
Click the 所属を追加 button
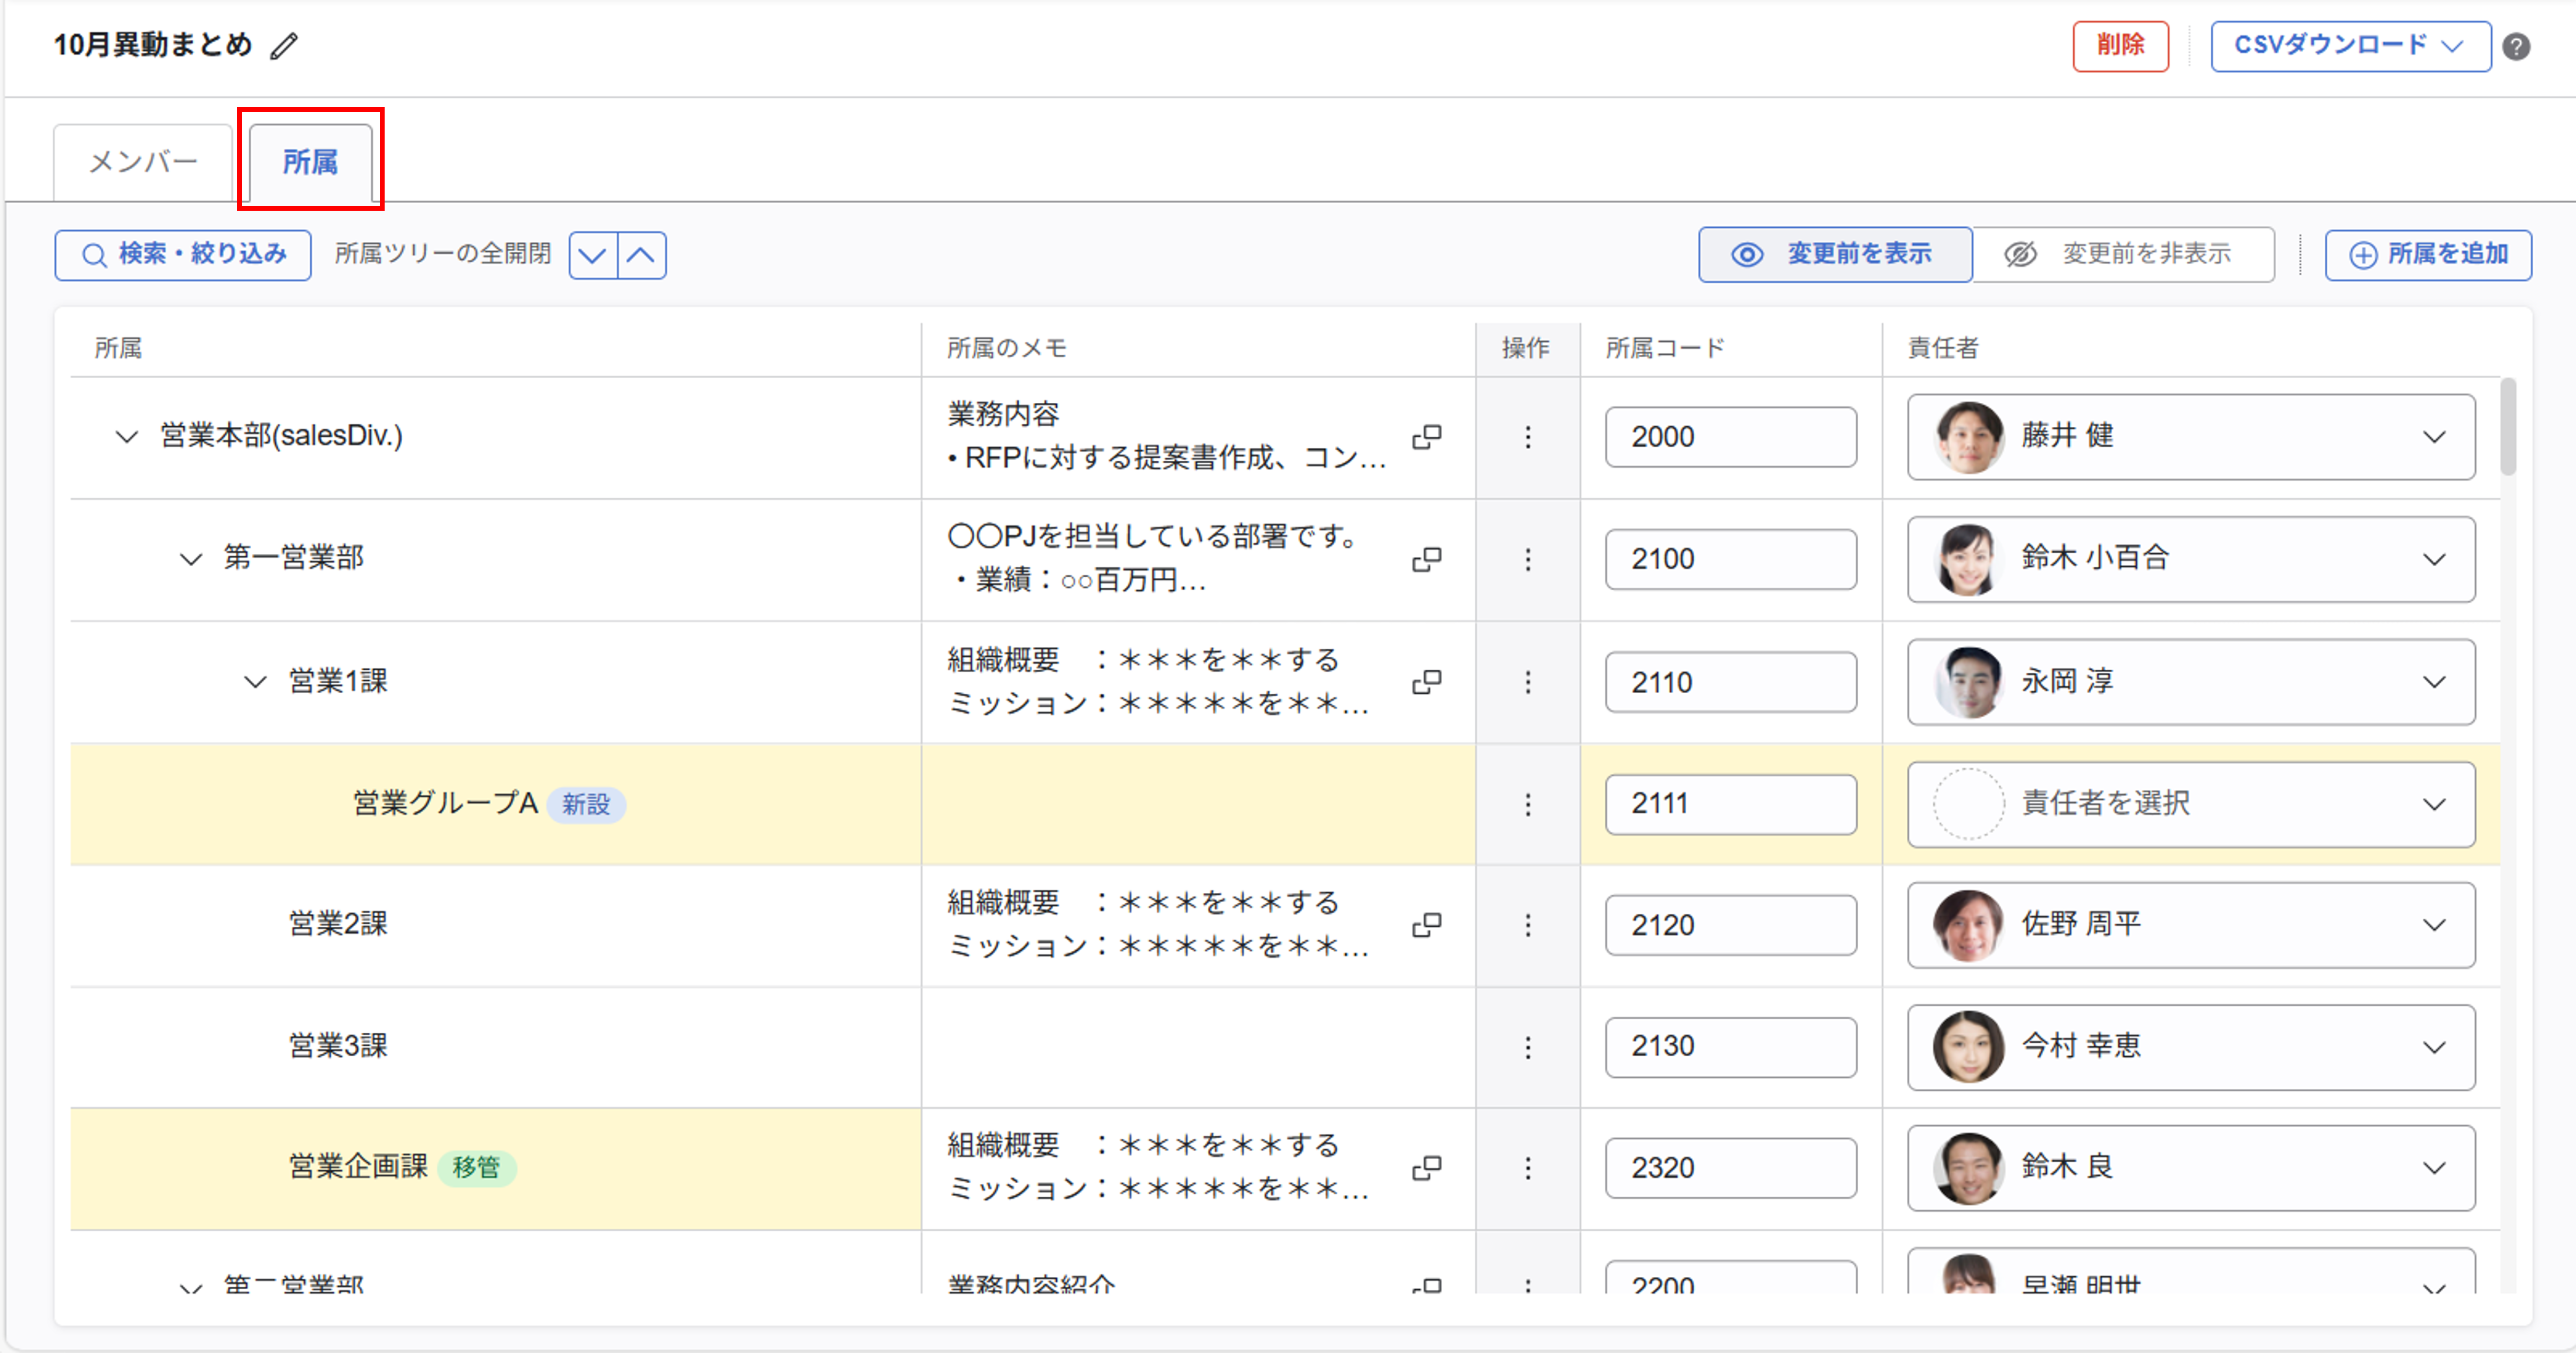(x=2427, y=255)
